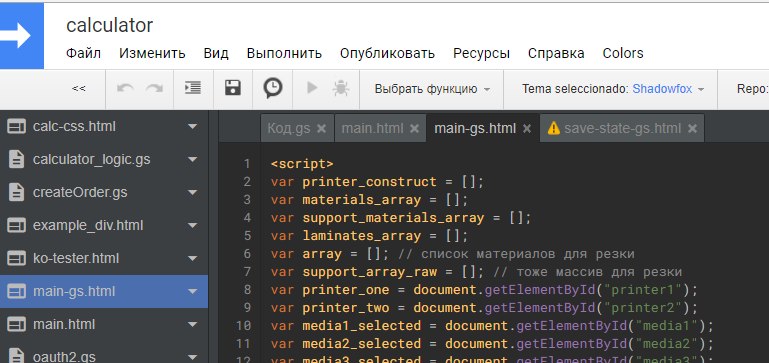The image size is (769, 363).
Task: Open dropdown arrow for calculator_logic.gs
Action: (x=192, y=159)
